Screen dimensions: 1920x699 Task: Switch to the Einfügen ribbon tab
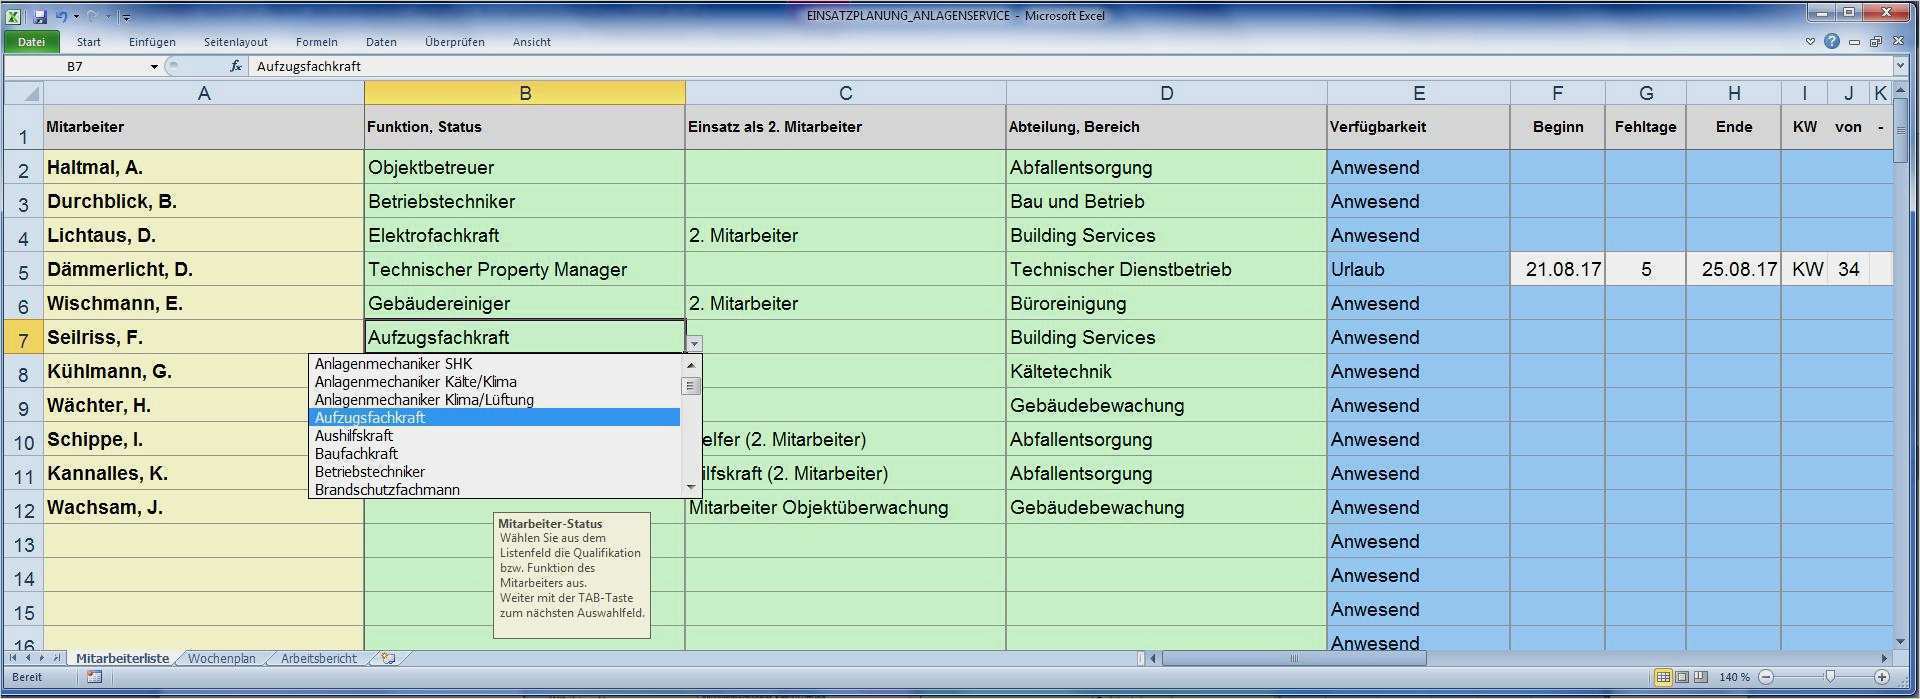152,42
